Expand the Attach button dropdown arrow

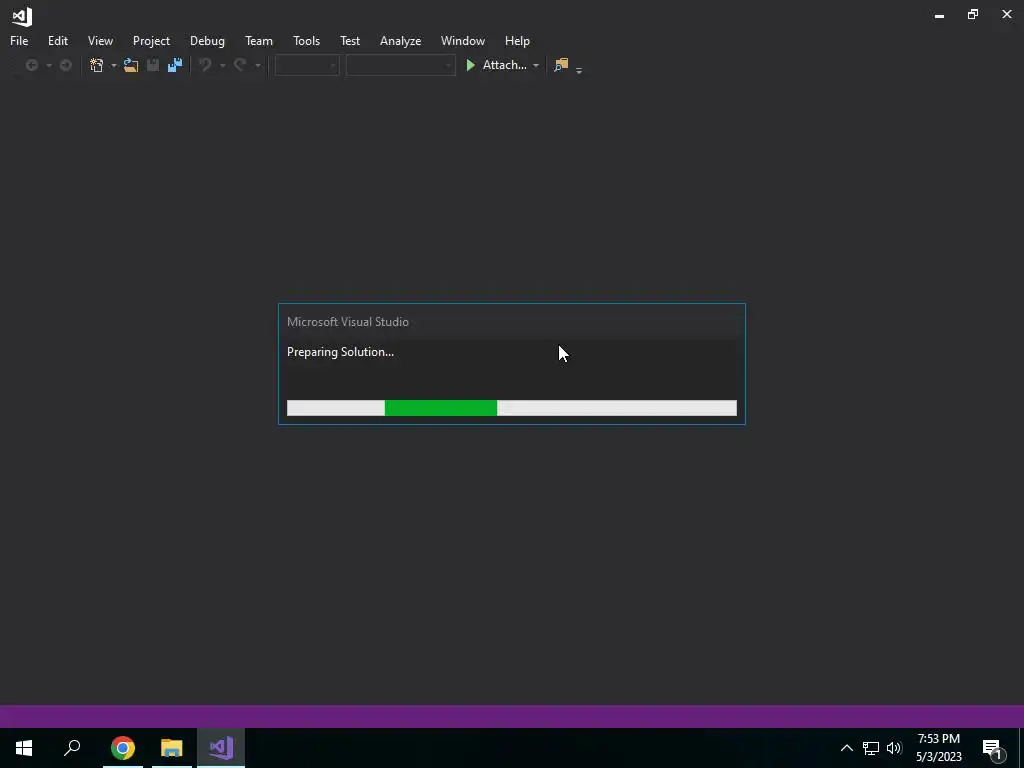pos(536,65)
